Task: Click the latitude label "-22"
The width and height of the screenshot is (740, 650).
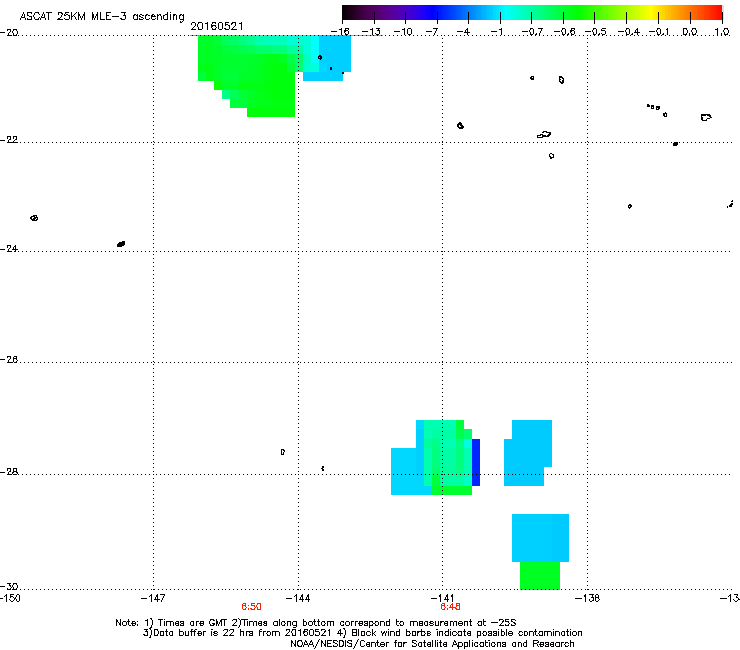Action: point(9,140)
